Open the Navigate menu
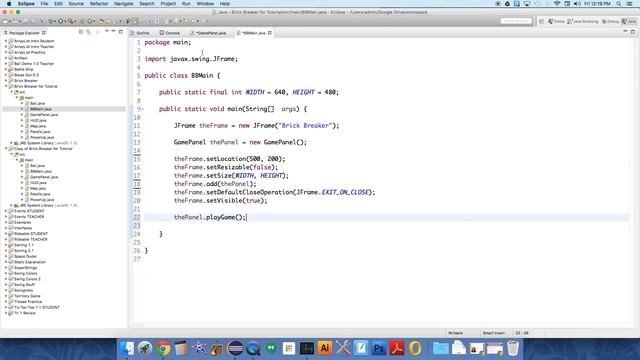Image resolution: width=640 pixels, height=360 pixels. [x=123, y=4]
